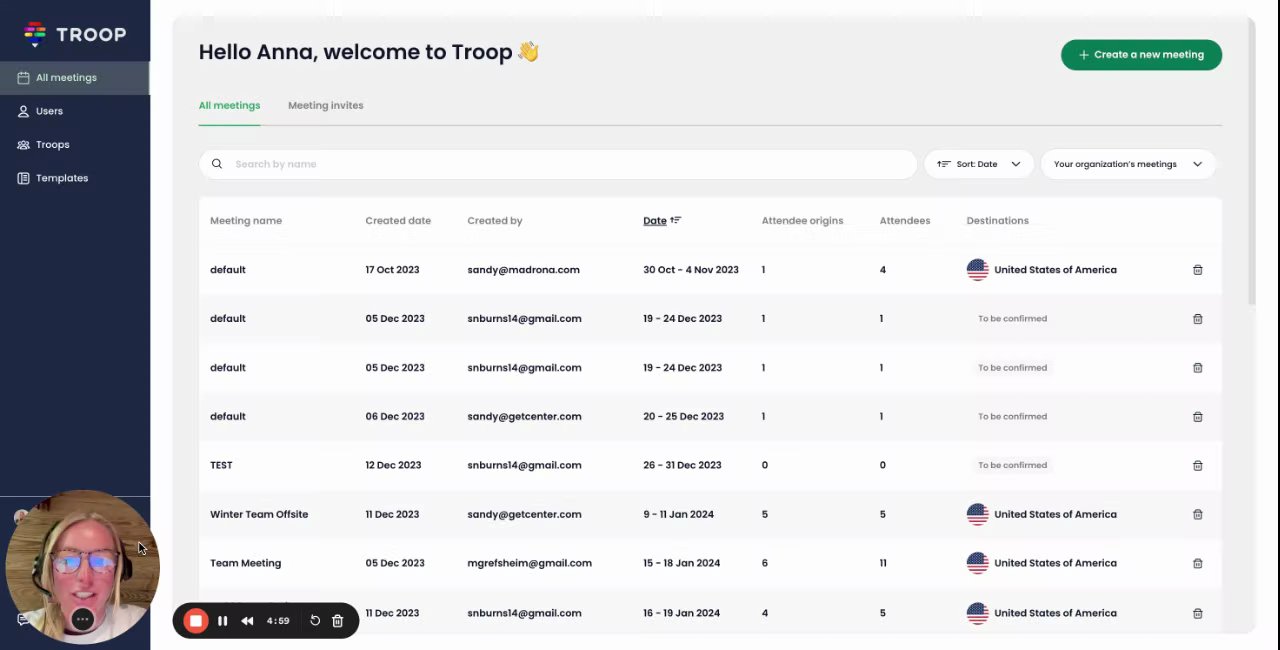
Task: Sort by the Date column header
Action: [654, 221]
